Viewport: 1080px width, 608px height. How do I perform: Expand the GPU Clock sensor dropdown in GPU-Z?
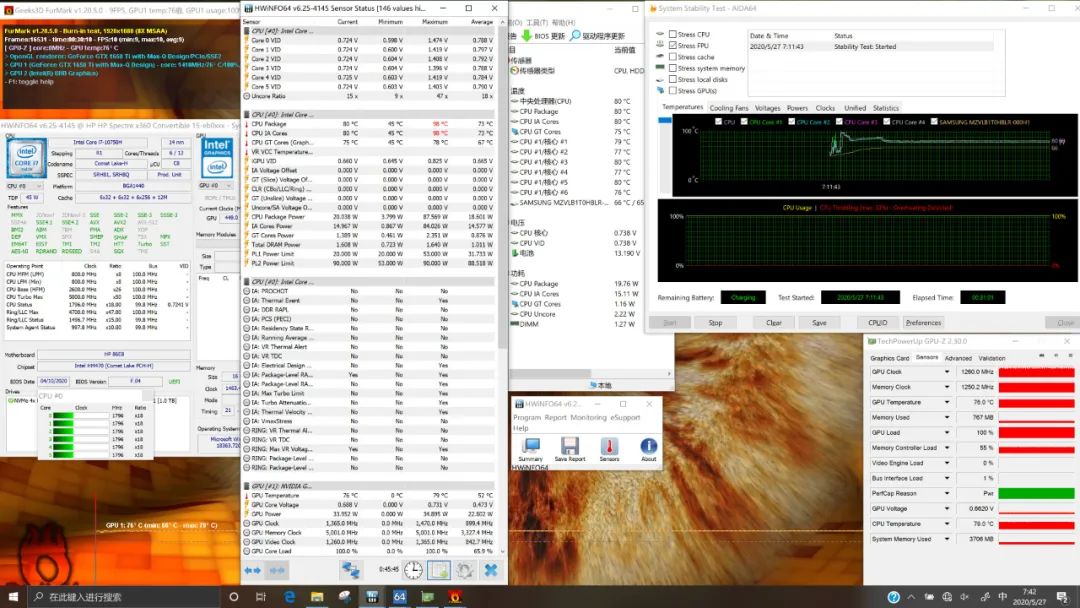click(948, 372)
